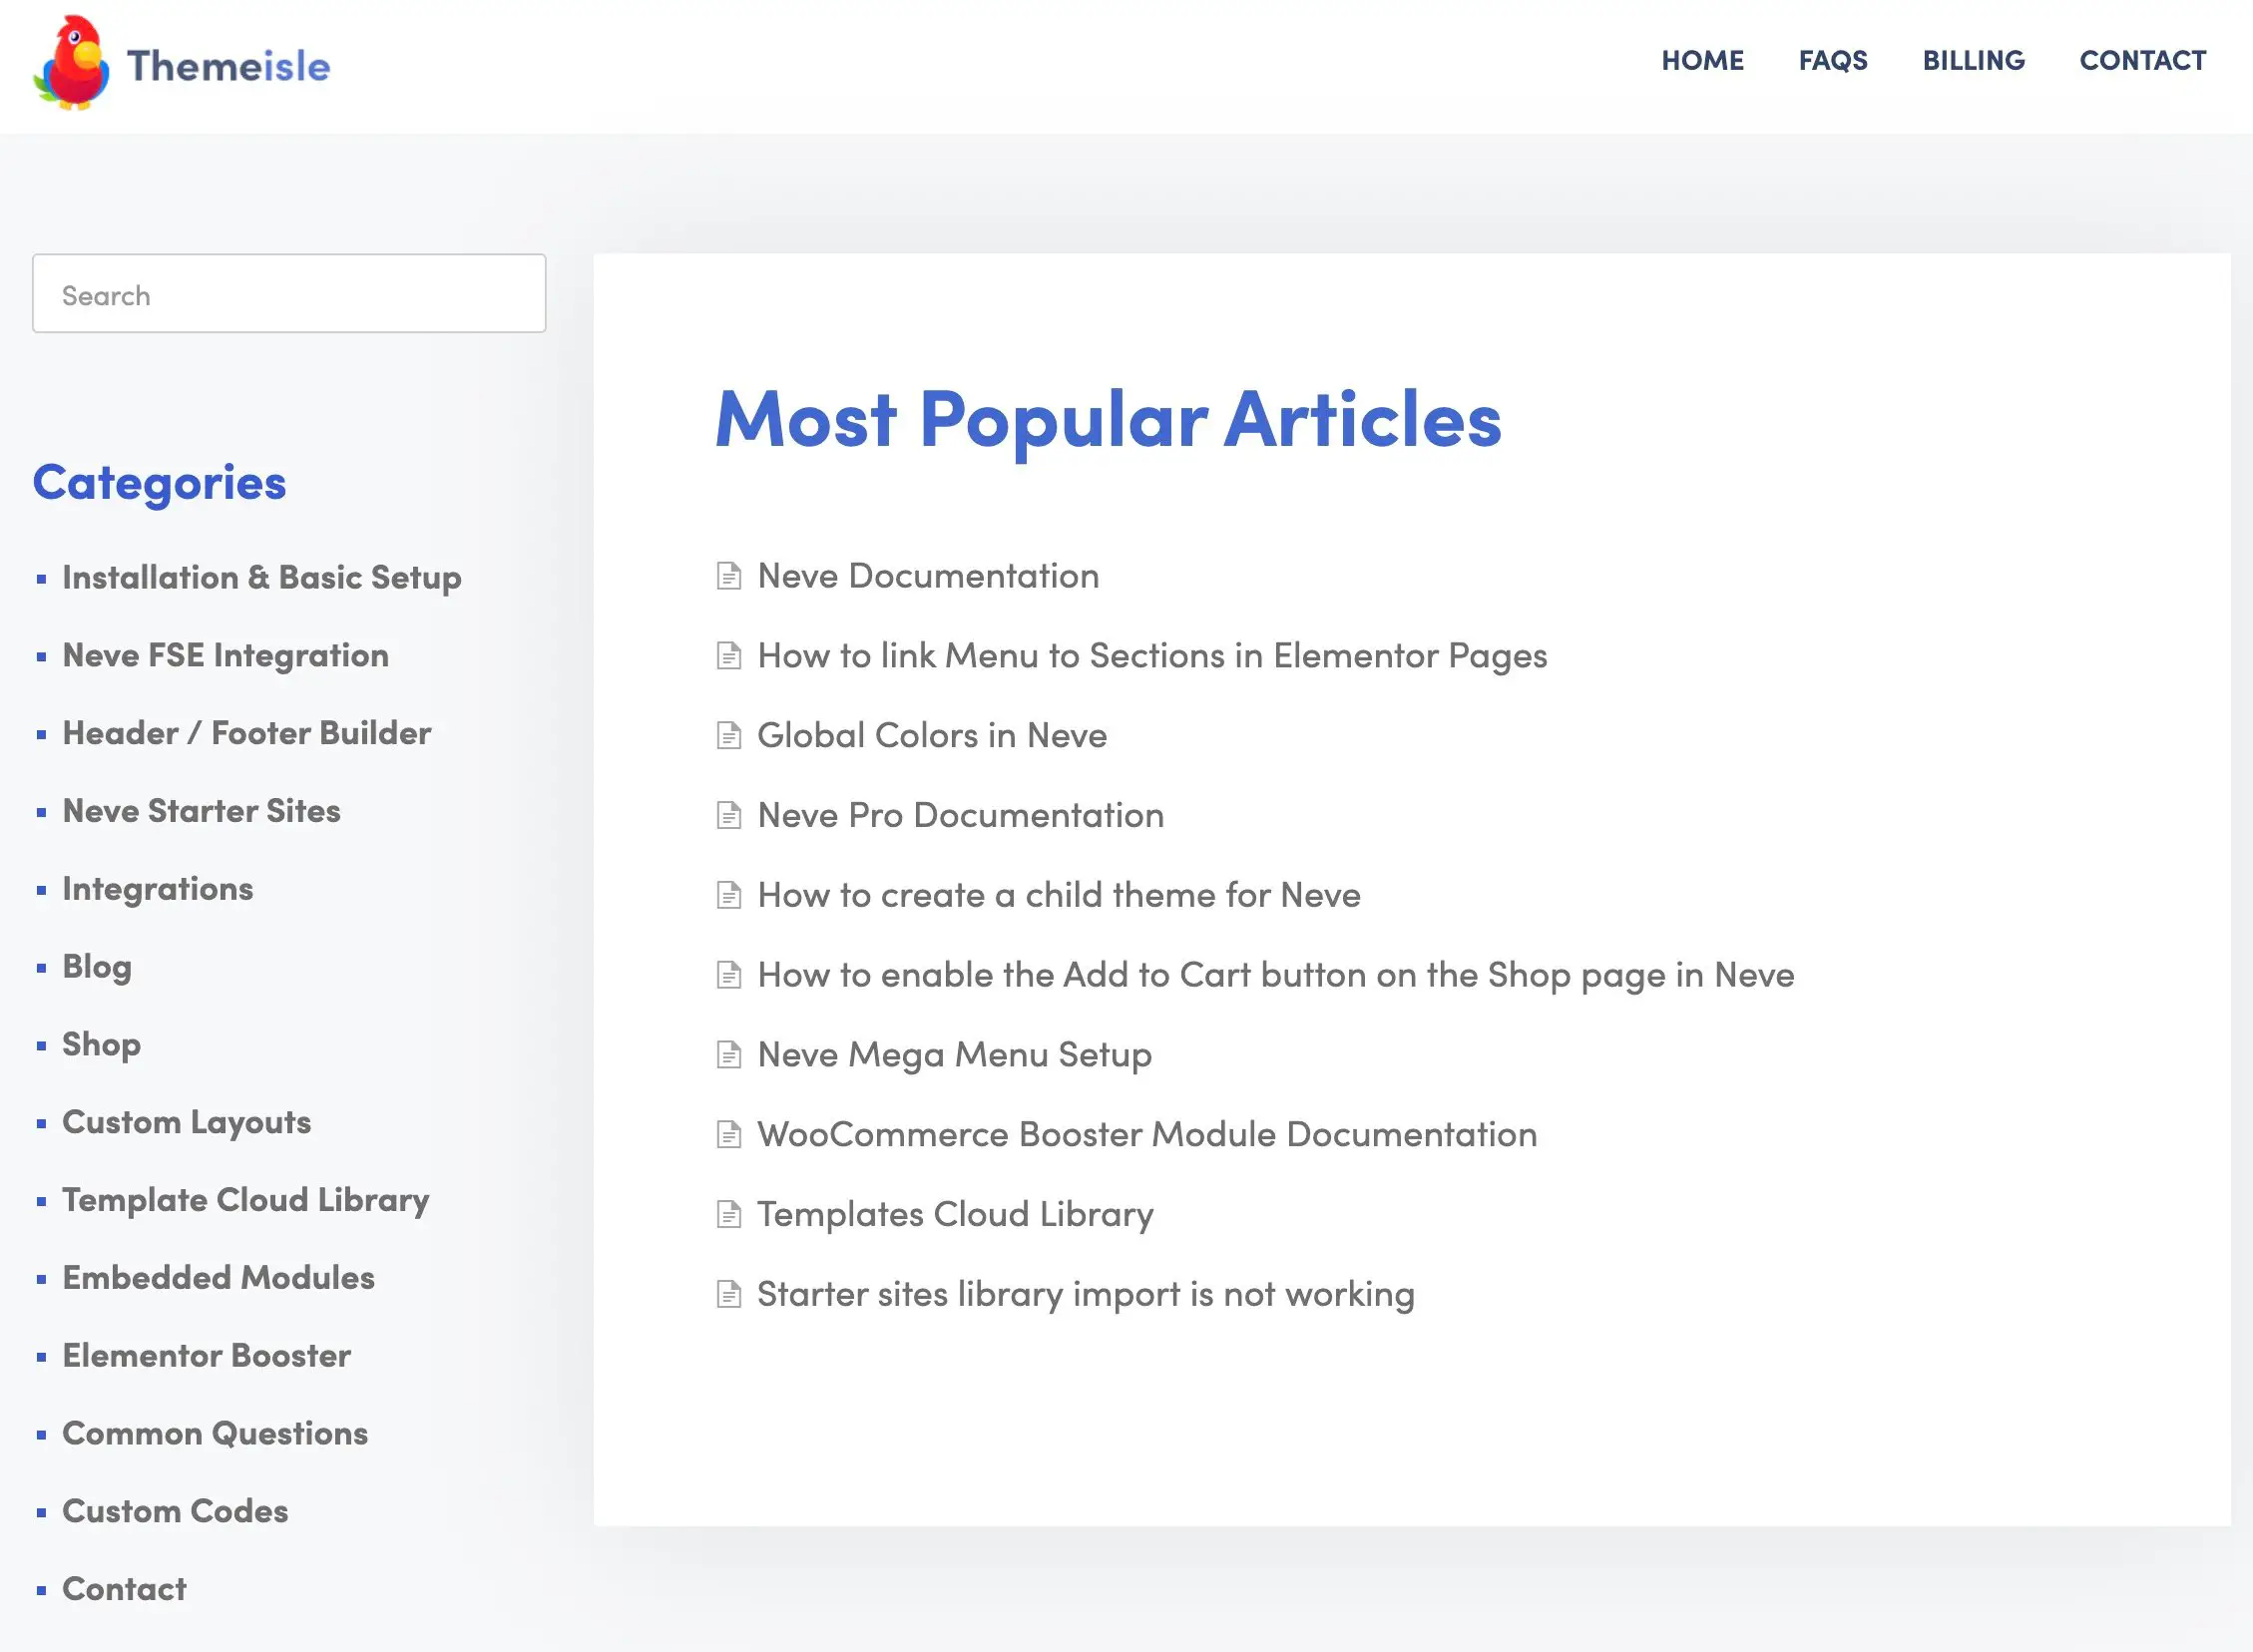Click the Themeisle parrot logo
Screen dimensions: 2253x1652
pyautogui.click(x=71, y=62)
